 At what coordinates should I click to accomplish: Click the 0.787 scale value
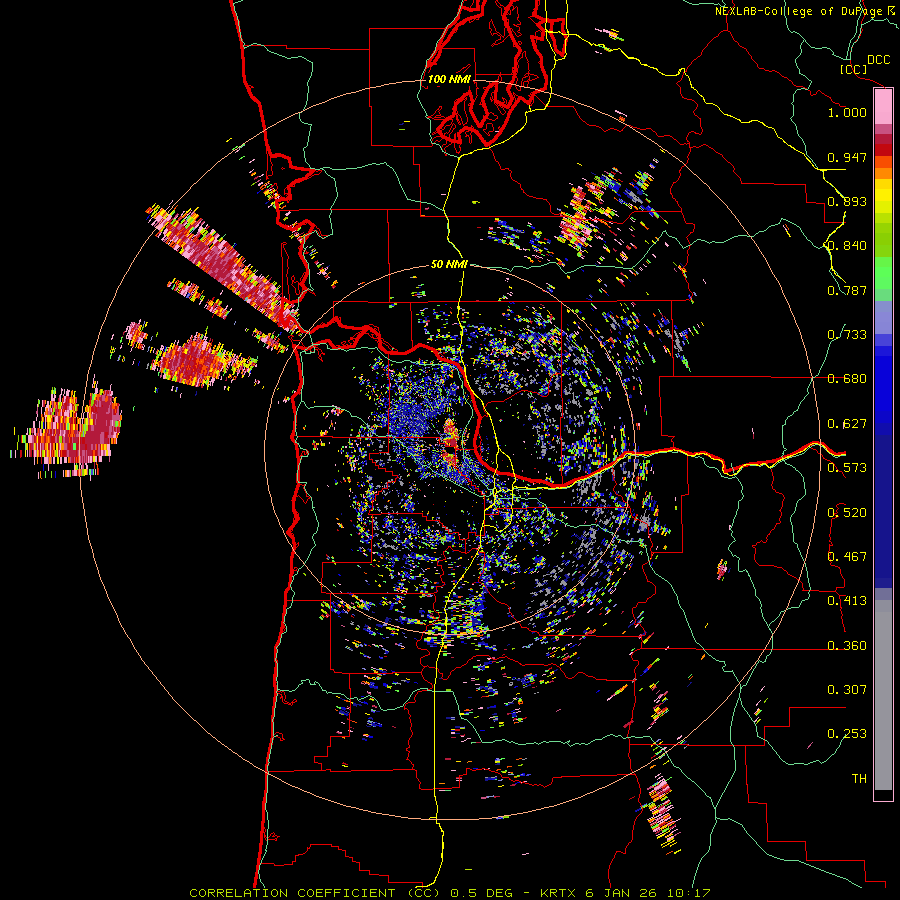[847, 290]
